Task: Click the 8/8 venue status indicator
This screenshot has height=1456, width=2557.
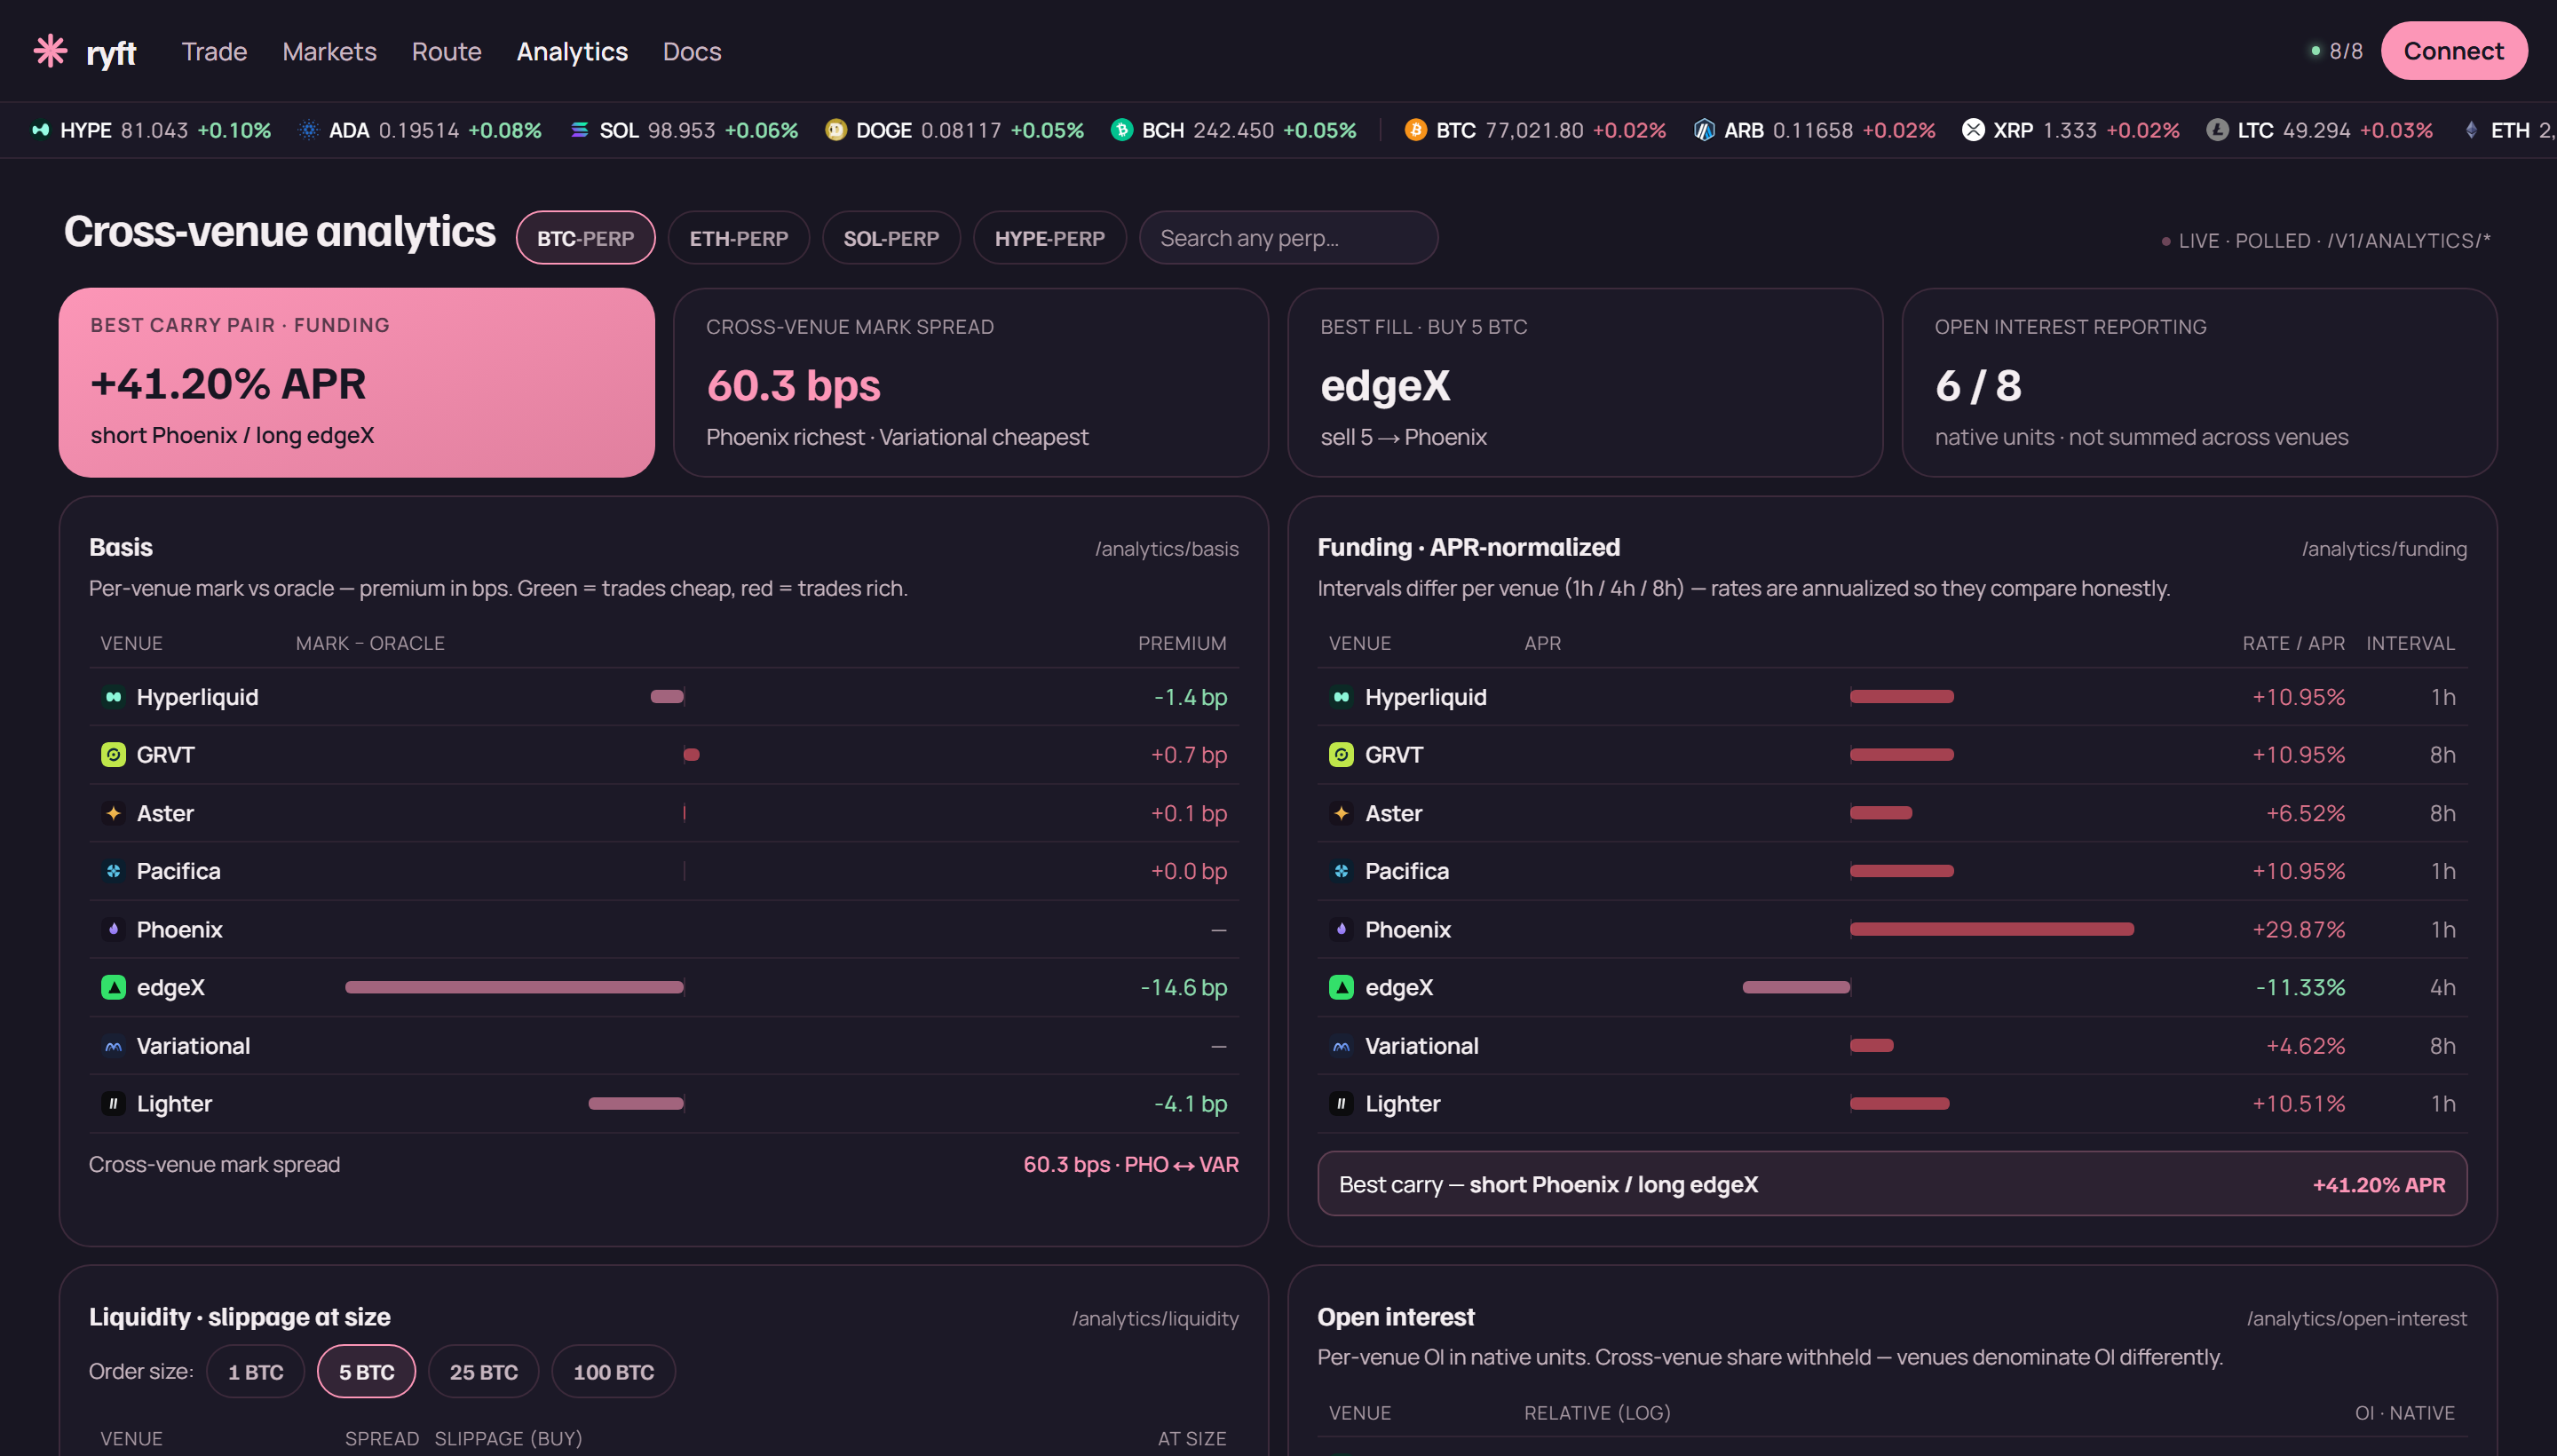Action: click(2337, 51)
